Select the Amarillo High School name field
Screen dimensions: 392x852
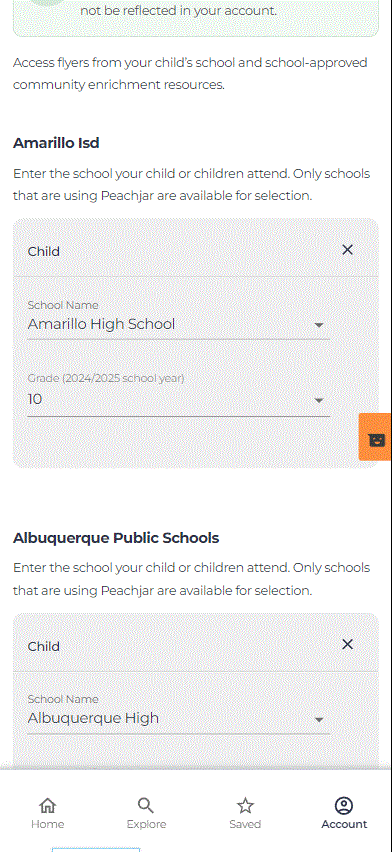click(178, 320)
